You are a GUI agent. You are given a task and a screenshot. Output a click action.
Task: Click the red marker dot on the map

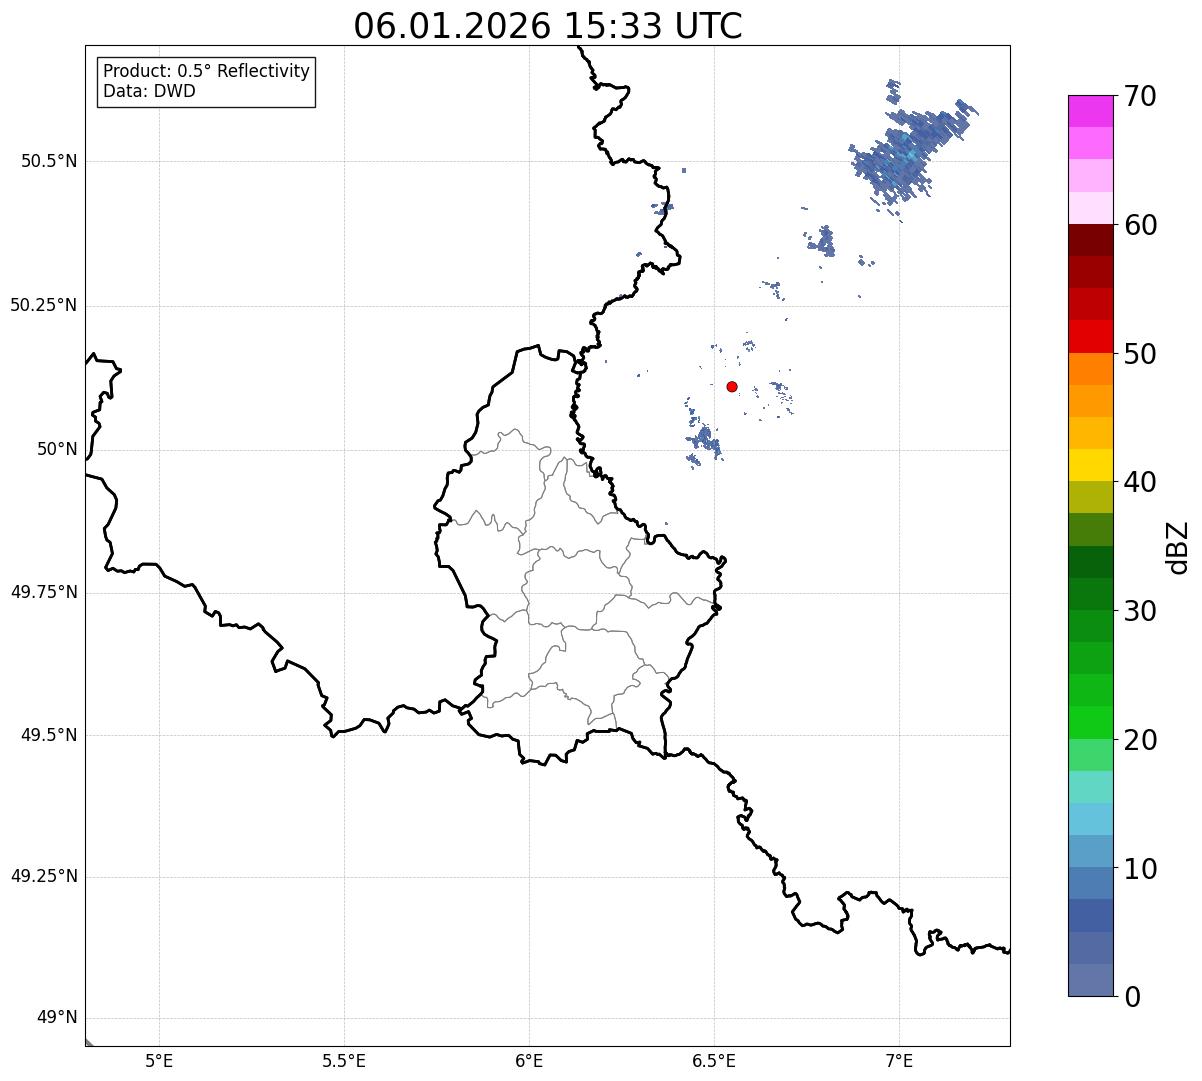pos(732,387)
